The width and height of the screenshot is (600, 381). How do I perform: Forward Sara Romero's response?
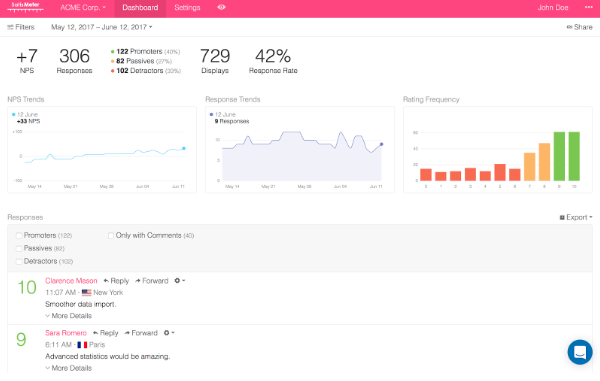click(141, 333)
